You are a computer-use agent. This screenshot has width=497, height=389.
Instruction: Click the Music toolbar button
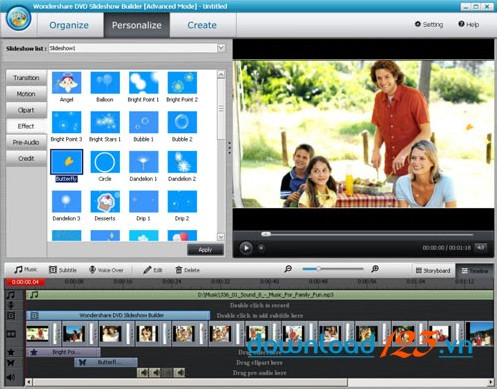coord(26,269)
